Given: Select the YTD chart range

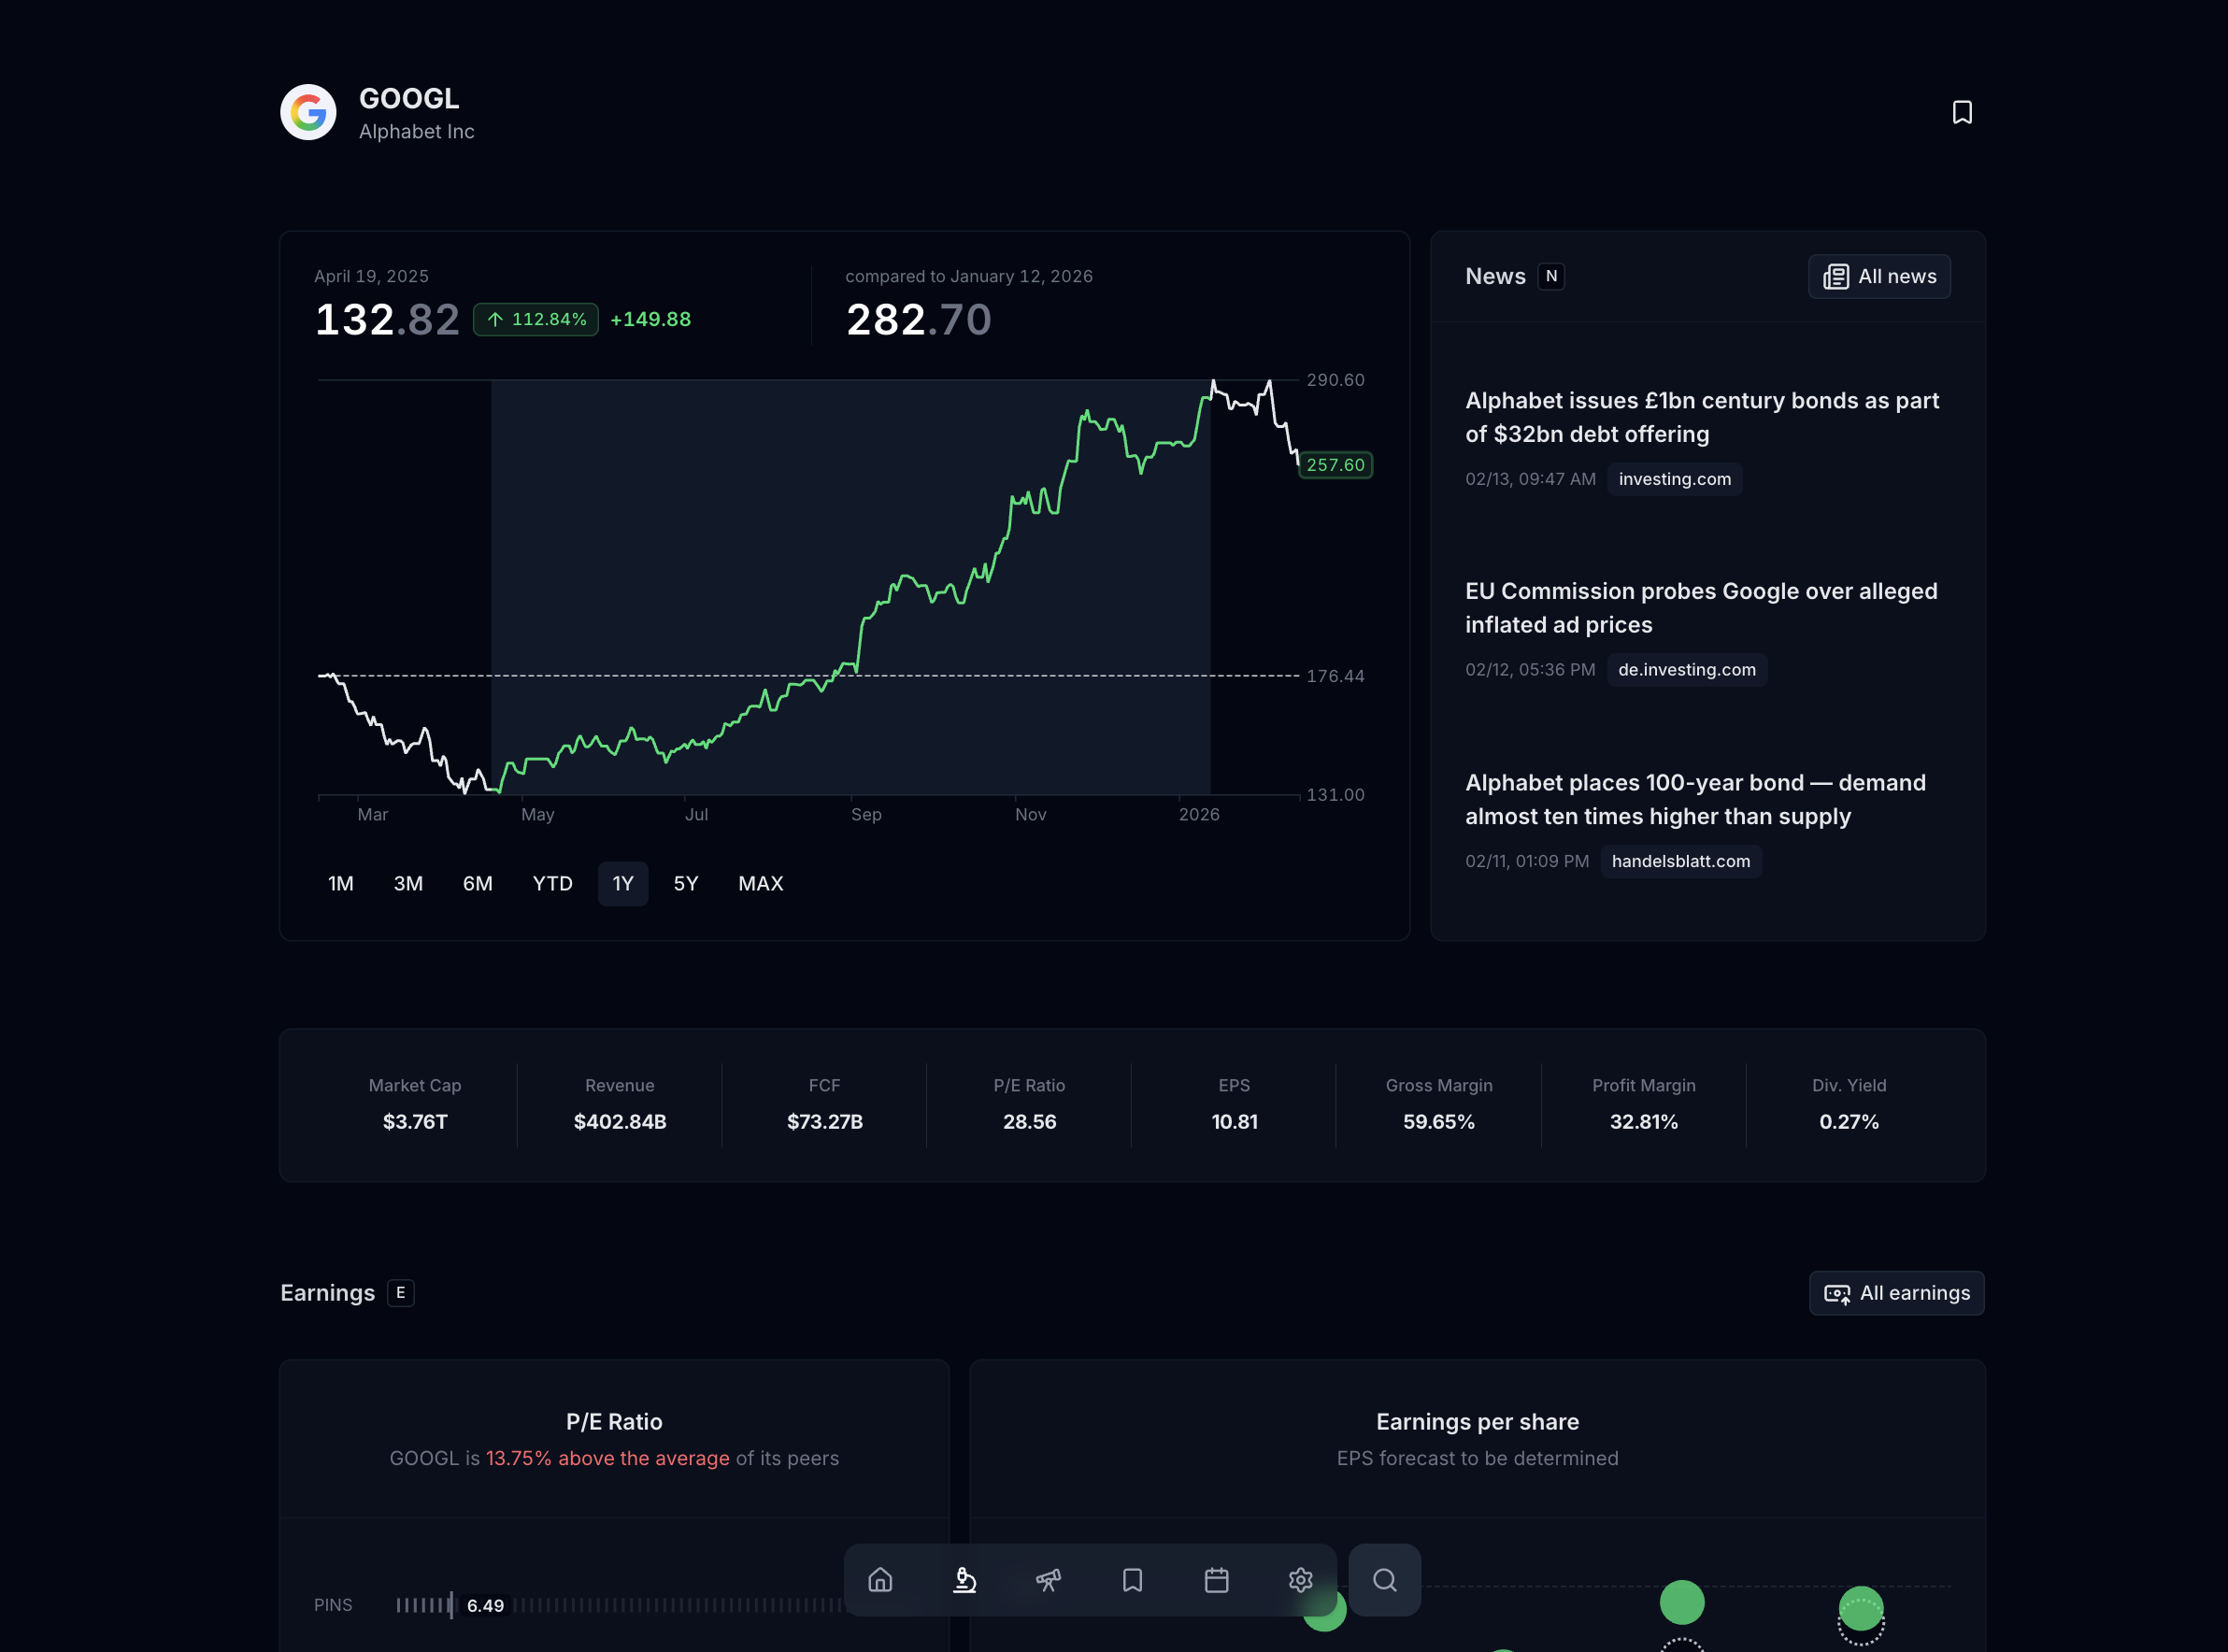Looking at the screenshot, I should (551, 883).
